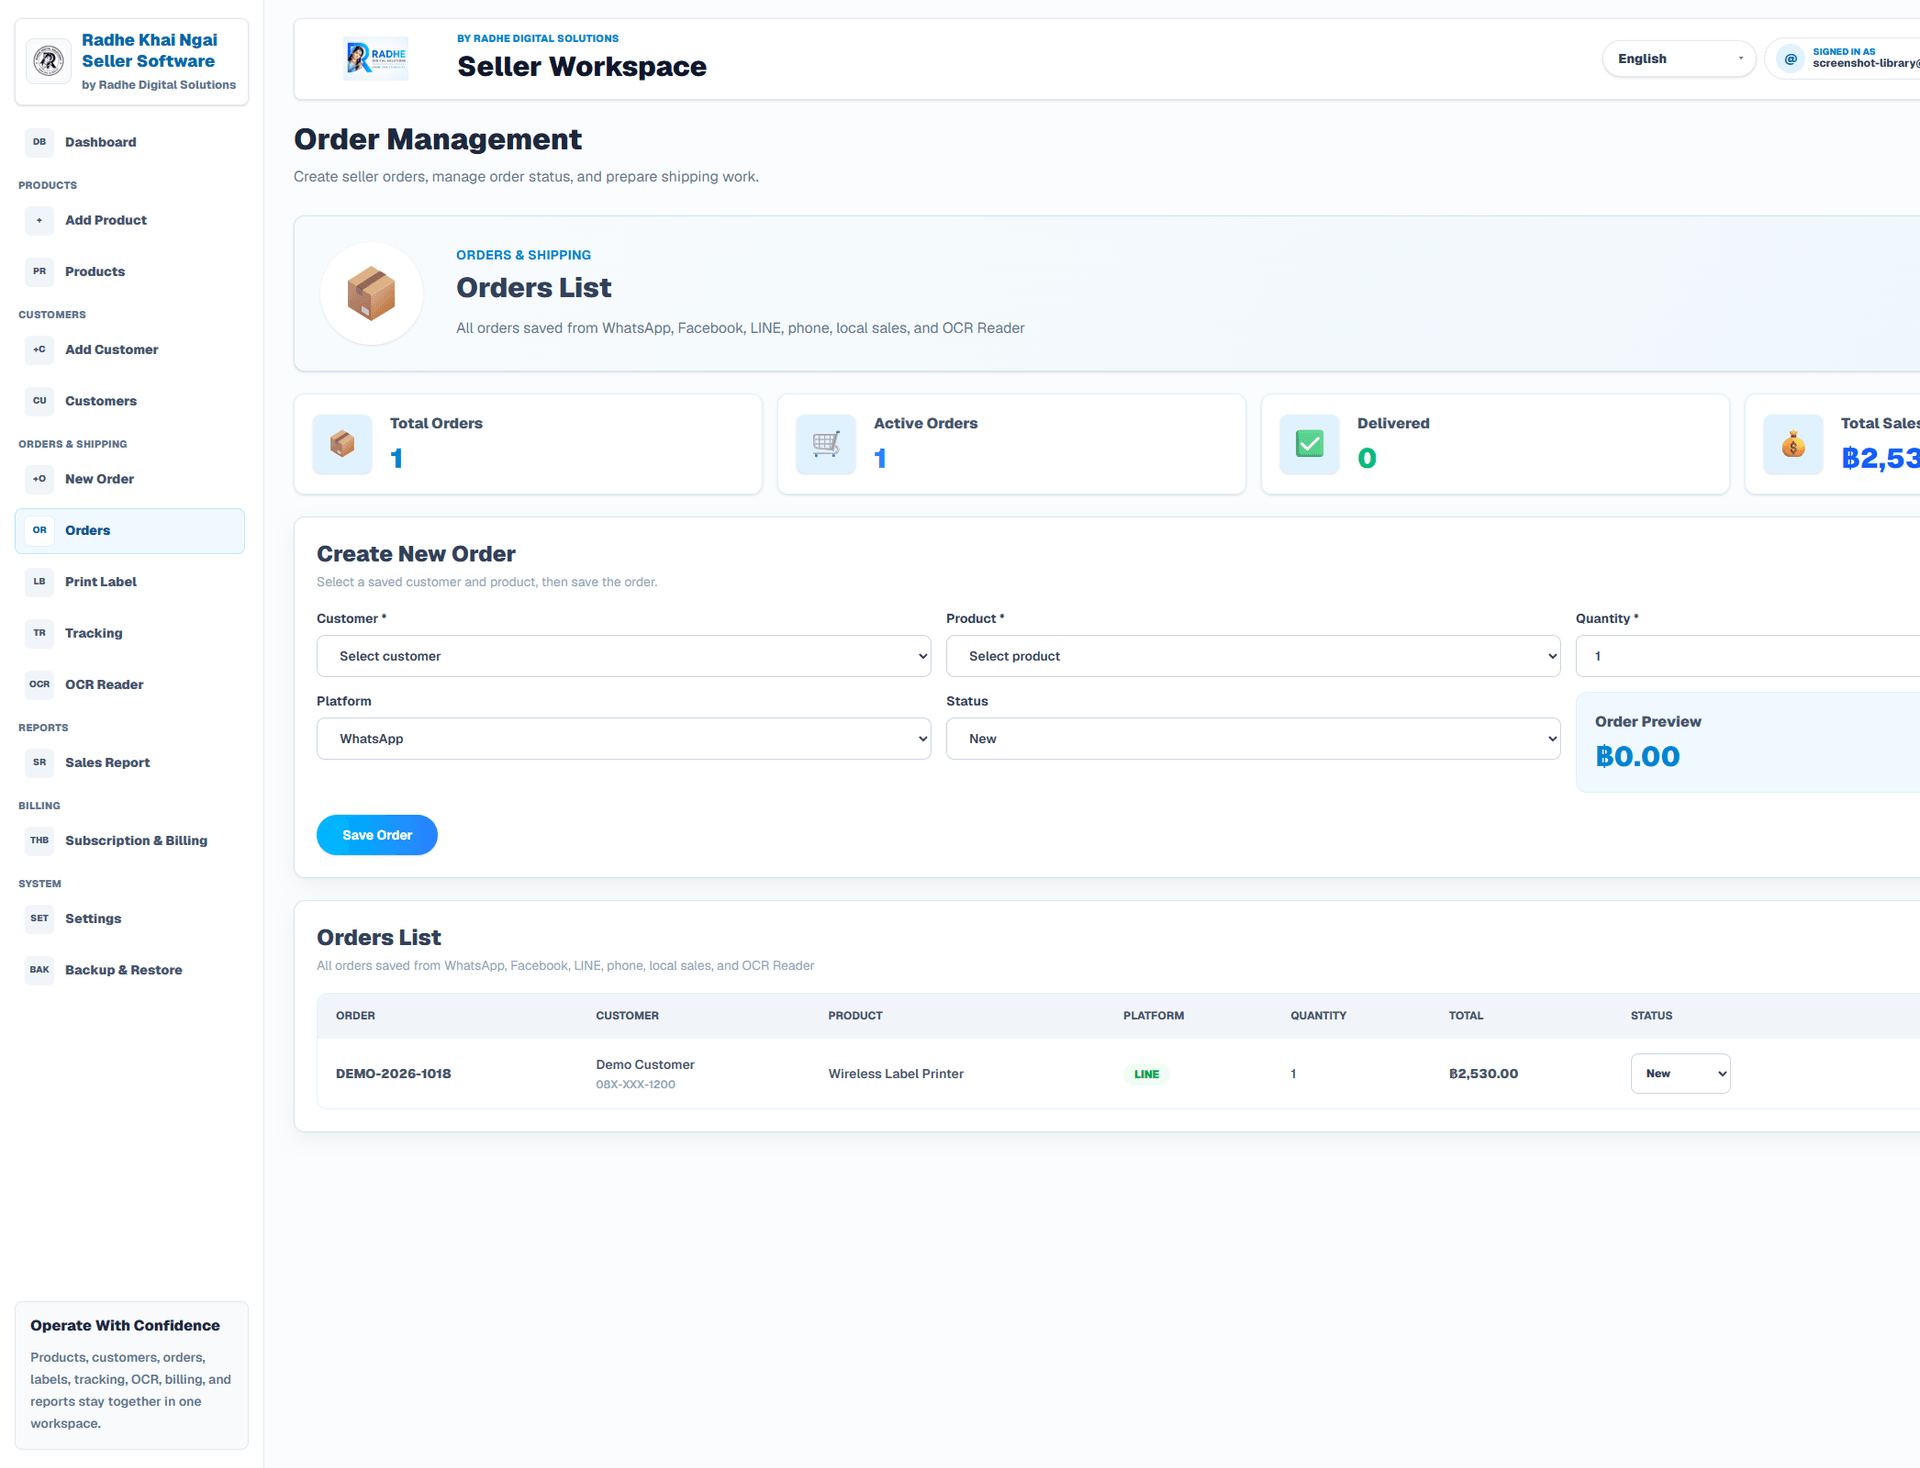Click the large package icon in Orders List banner
Image resolution: width=1920 pixels, height=1468 pixels.
click(x=371, y=293)
